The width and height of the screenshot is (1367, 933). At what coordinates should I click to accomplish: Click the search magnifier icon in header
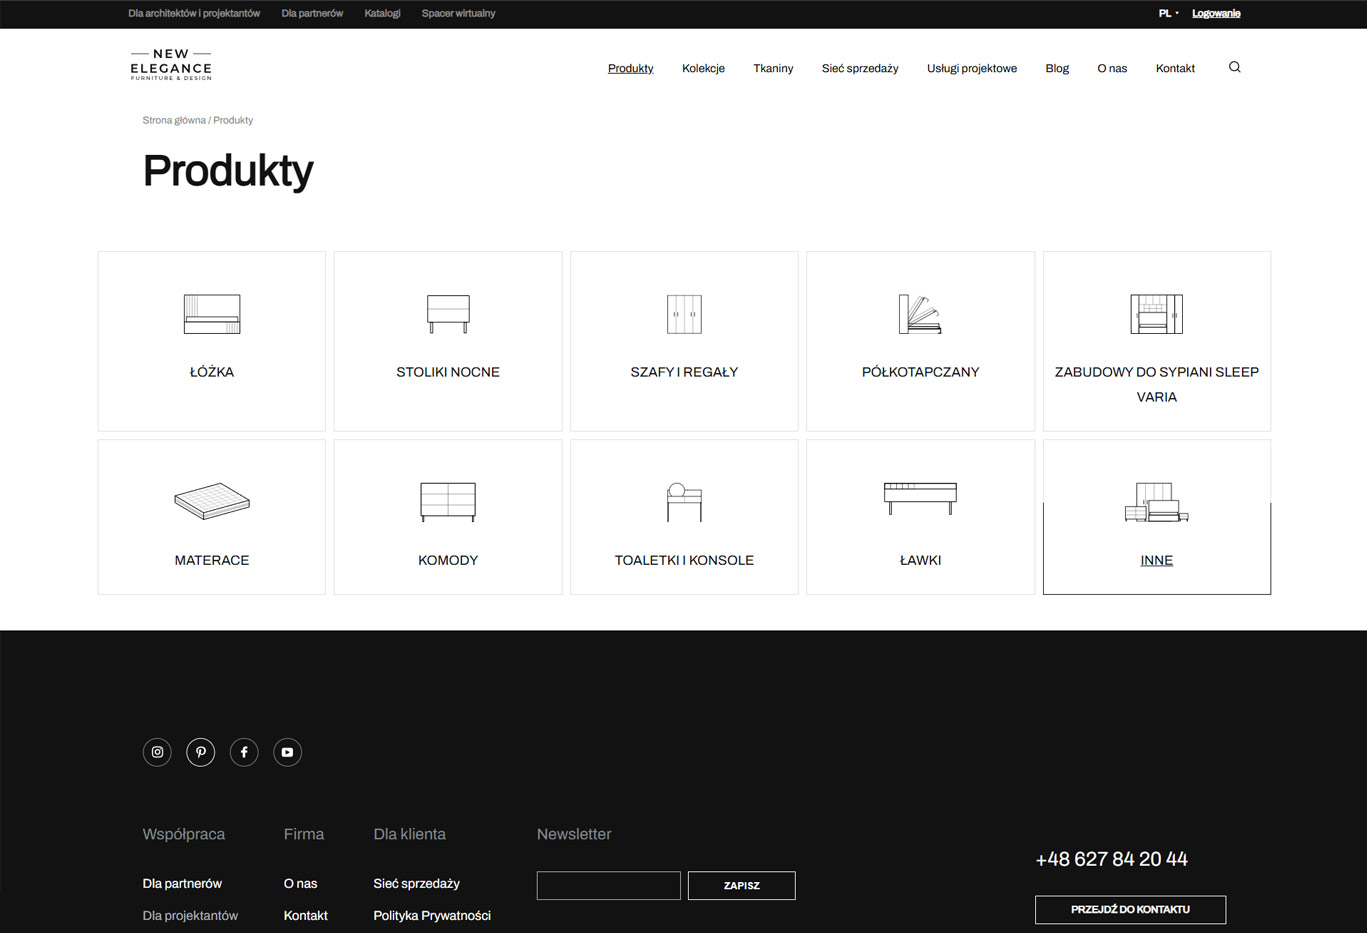click(x=1234, y=67)
